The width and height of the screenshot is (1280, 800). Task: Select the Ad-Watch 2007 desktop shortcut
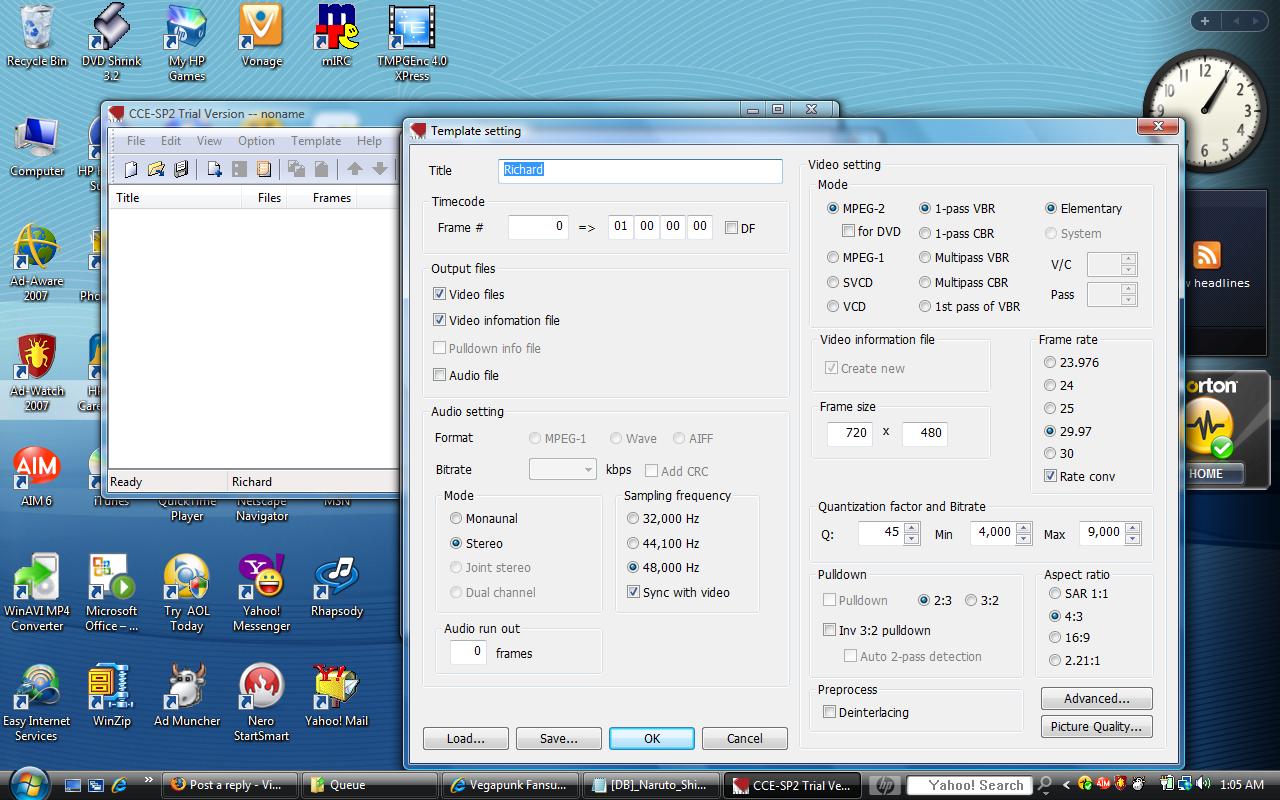(x=37, y=373)
